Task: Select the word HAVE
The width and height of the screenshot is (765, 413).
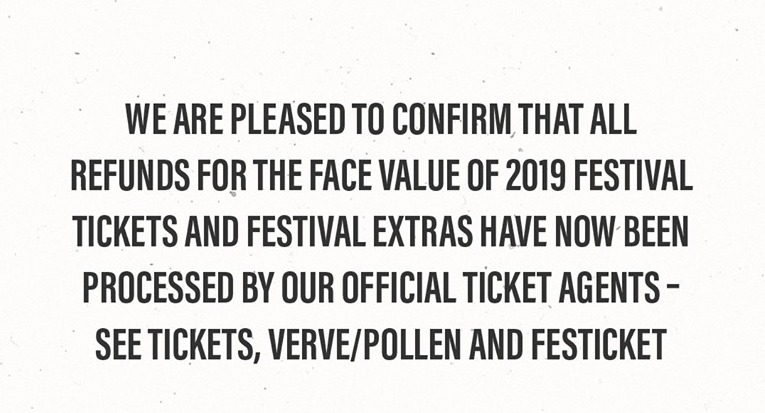Action: point(513,232)
